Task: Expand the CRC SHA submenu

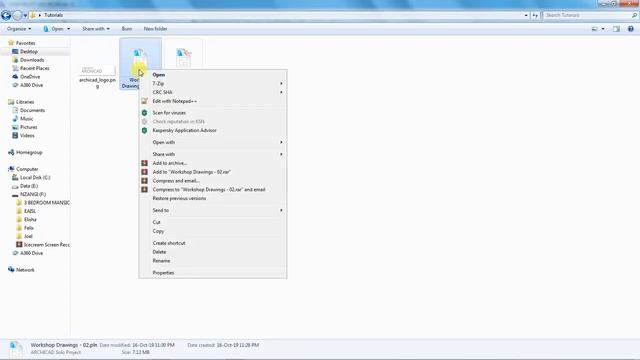Action: [213, 92]
